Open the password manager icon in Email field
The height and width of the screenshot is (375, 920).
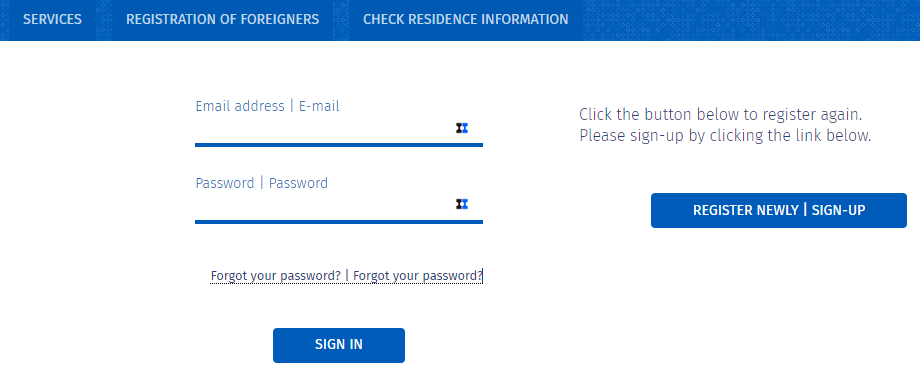(462, 128)
